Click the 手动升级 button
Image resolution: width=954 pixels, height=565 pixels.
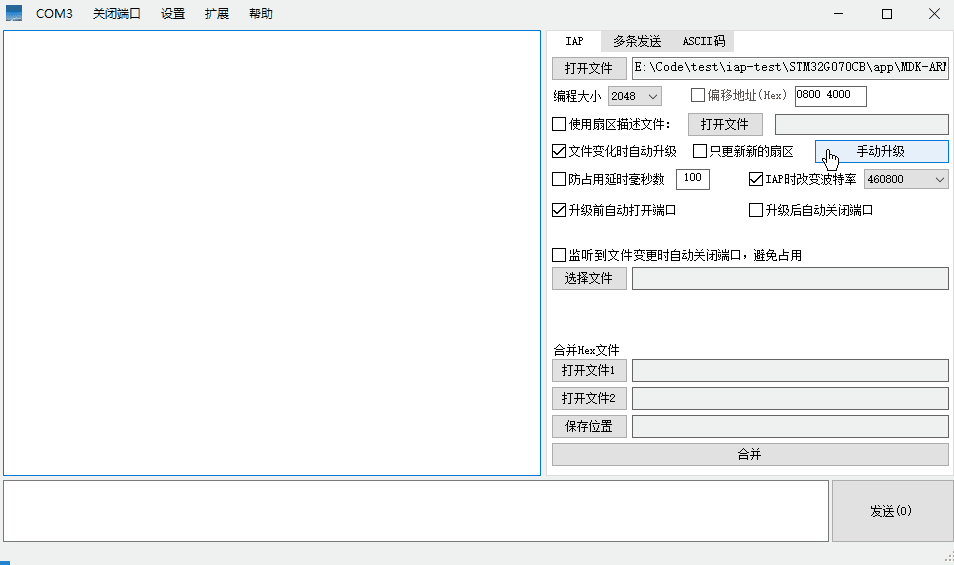(881, 151)
